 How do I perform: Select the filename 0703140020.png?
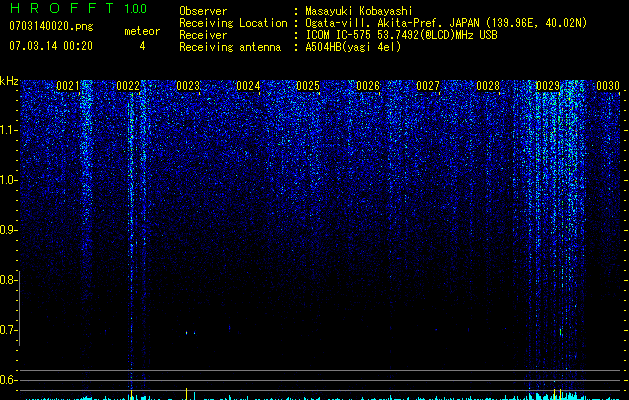(51, 26)
